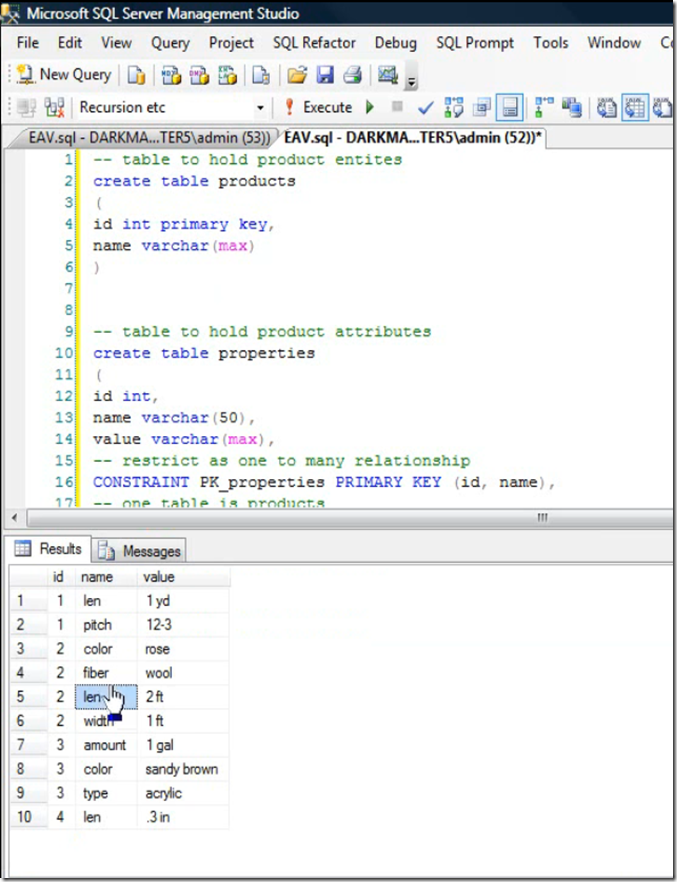This screenshot has height=882, width=677.
Task: Open the SQL Refactor menu
Action: [314, 43]
